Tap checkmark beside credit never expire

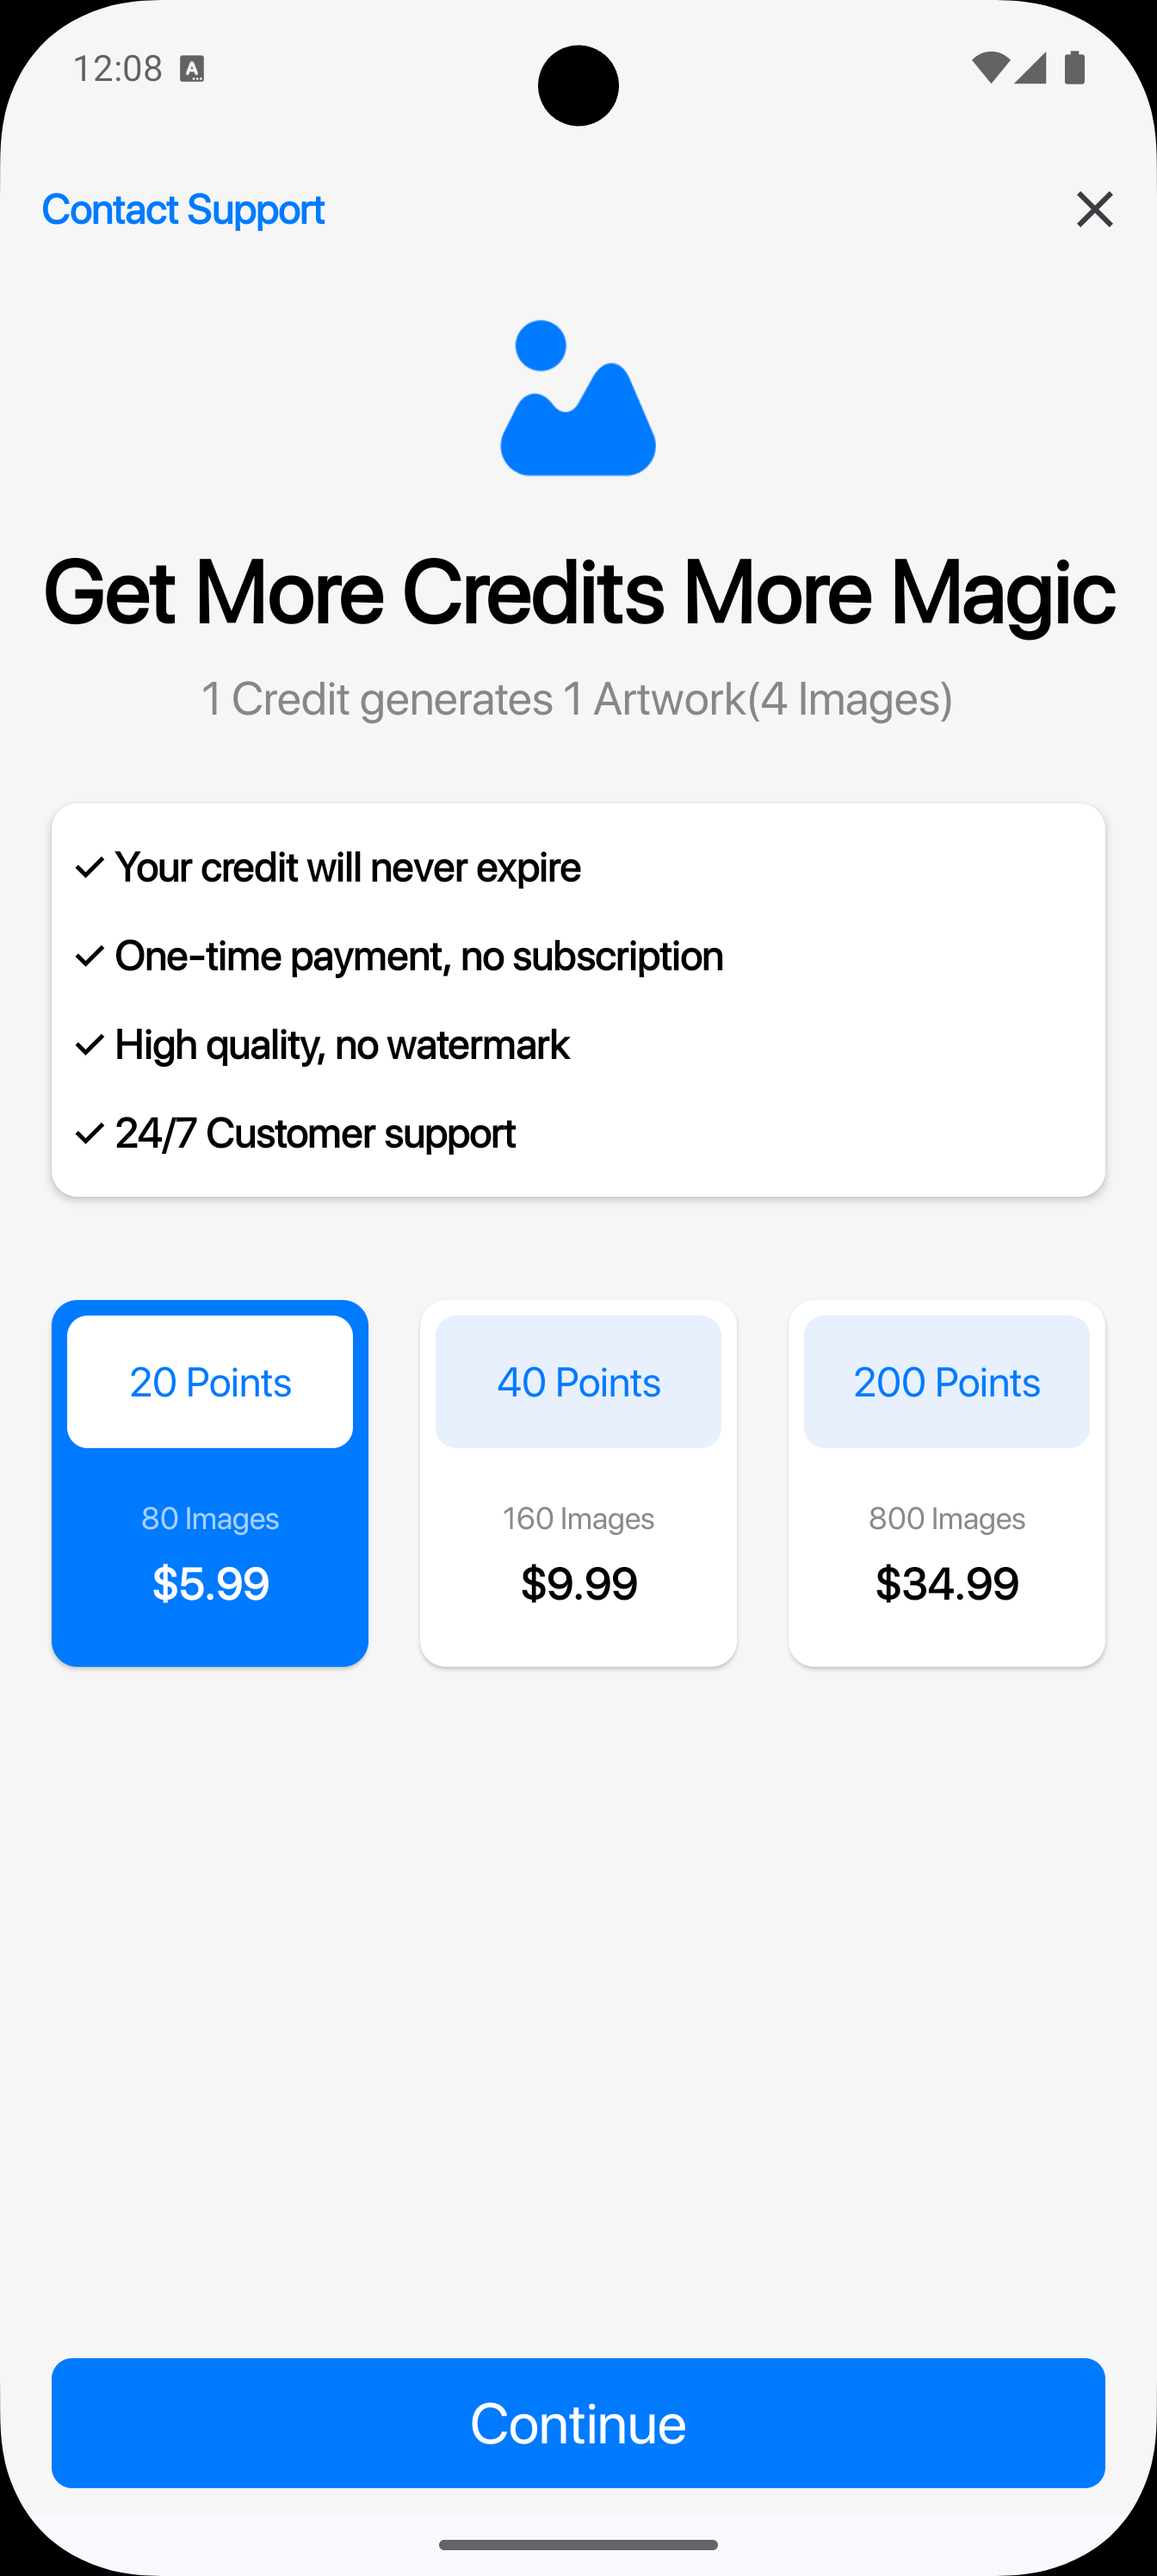pos(90,867)
